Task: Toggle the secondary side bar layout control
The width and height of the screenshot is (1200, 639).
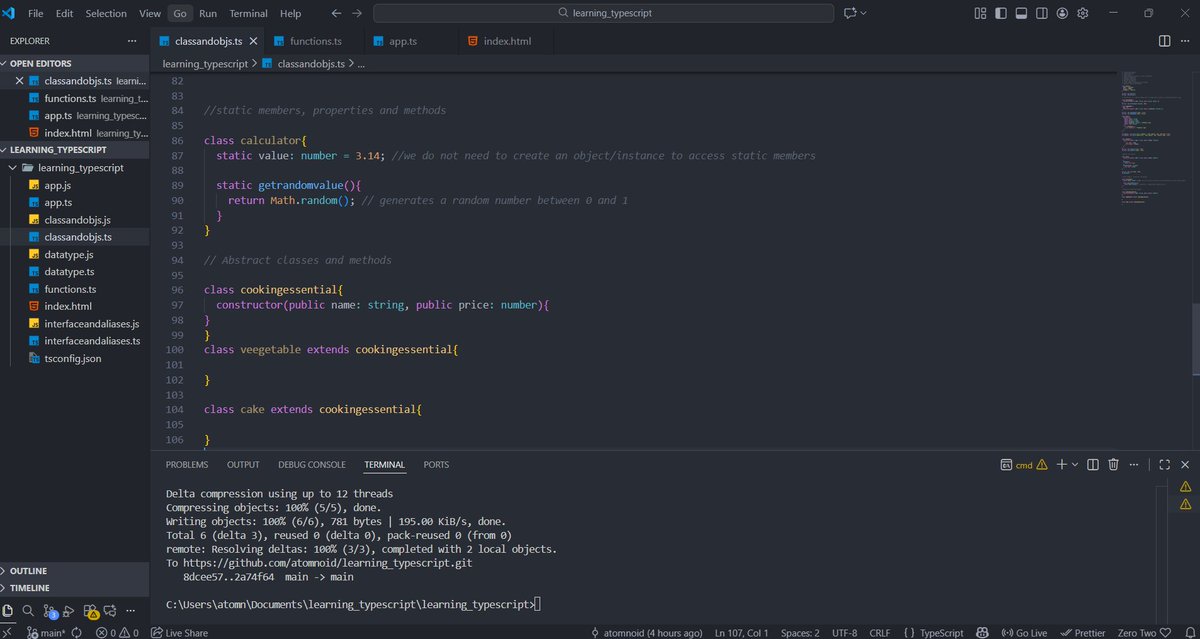Action: tap(1042, 13)
